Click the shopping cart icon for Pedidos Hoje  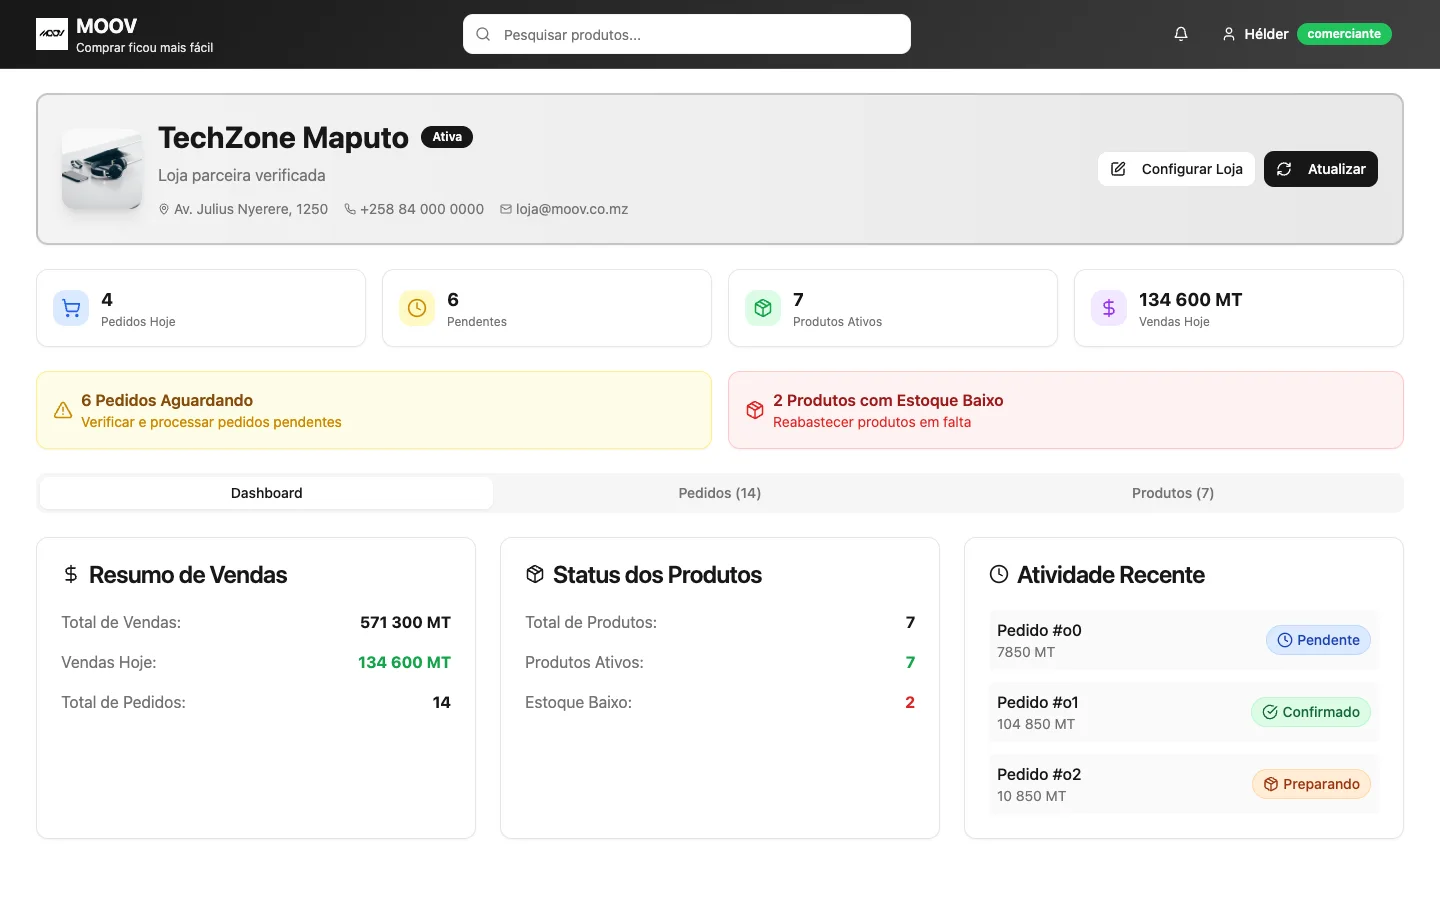pos(71,308)
